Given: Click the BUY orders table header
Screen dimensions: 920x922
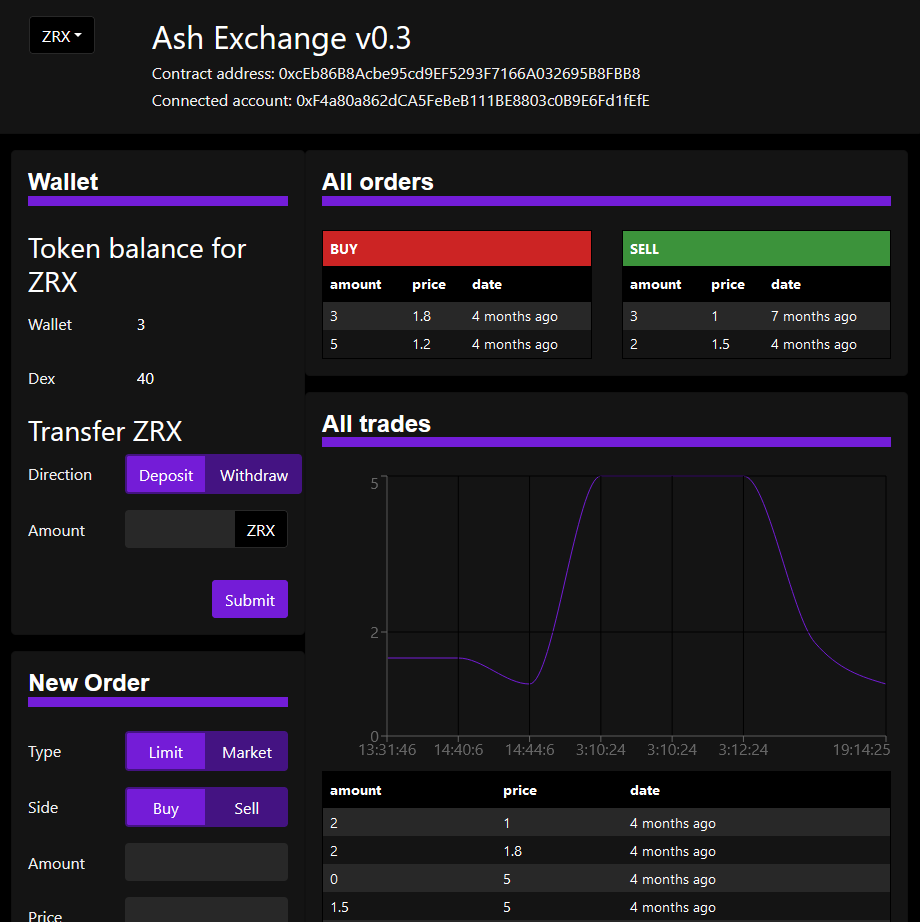Looking at the screenshot, I should 457,249.
